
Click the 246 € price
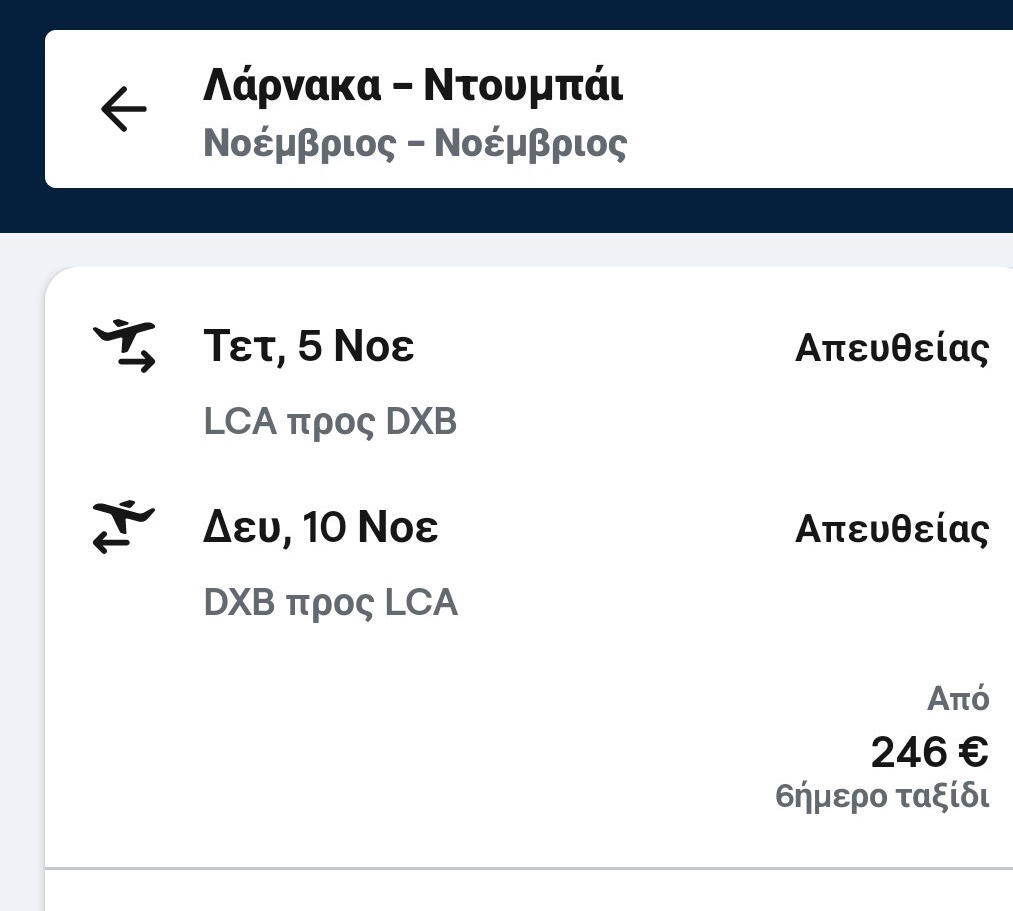coord(929,752)
